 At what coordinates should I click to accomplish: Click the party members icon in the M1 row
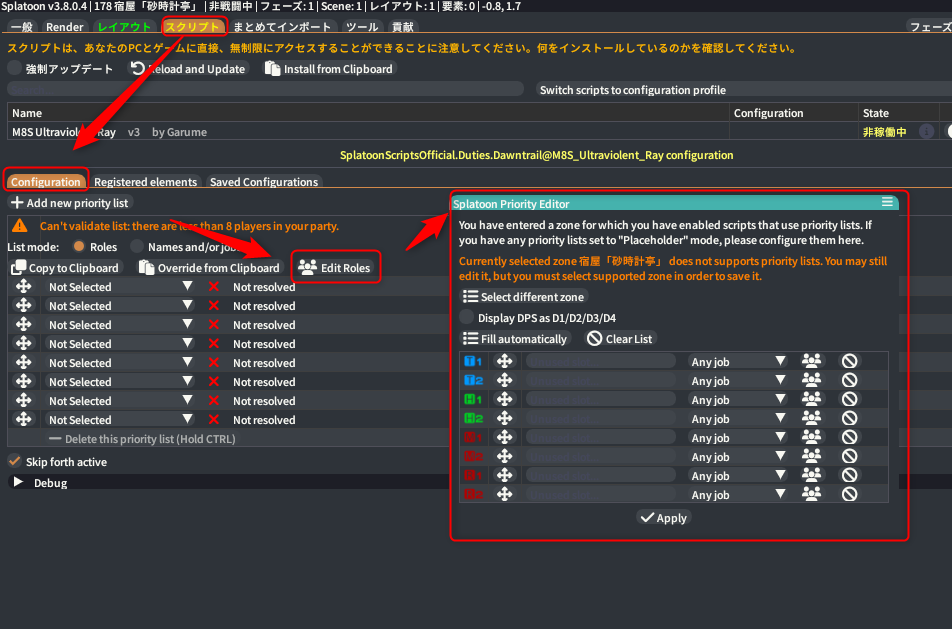point(811,437)
